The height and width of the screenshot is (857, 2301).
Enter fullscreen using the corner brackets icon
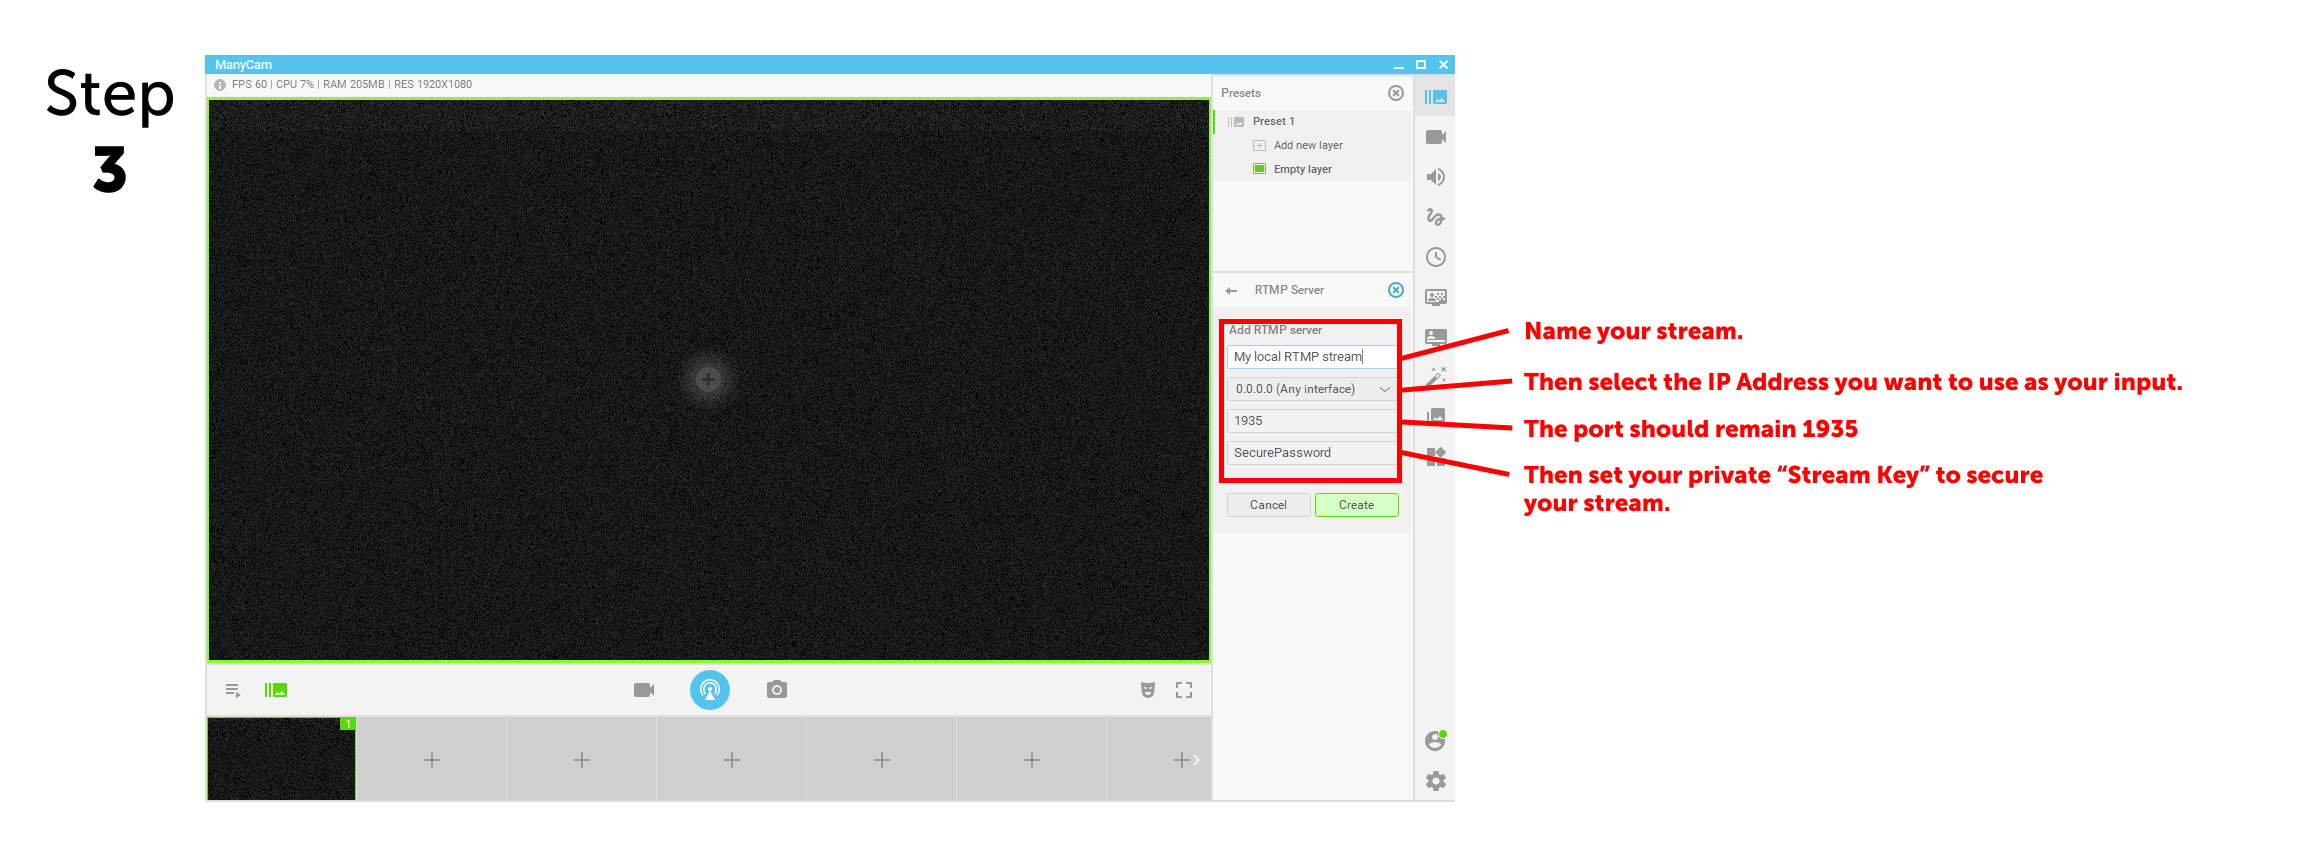(x=1184, y=690)
